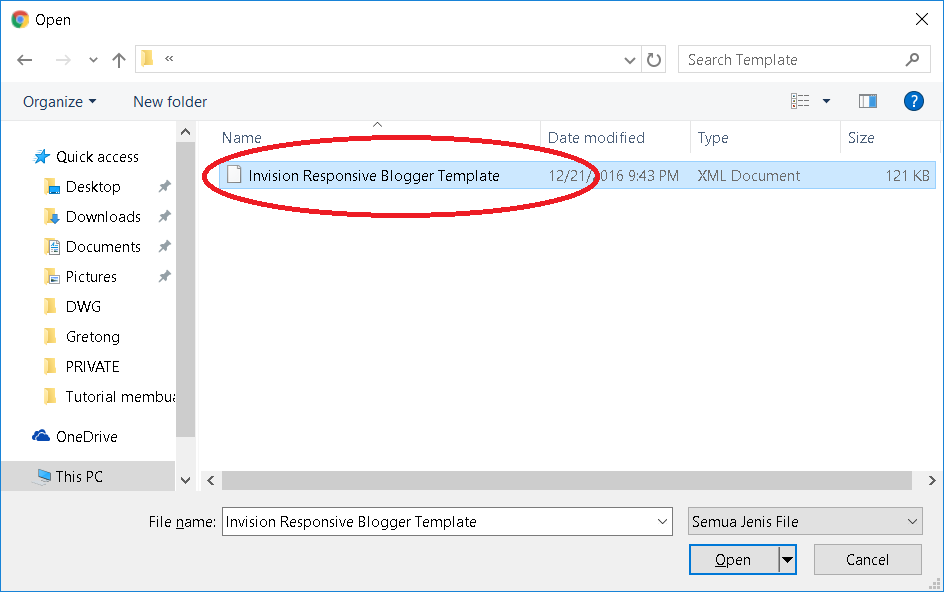Click the horizontal scrollbar right arrow
This screenshot has width=944, height=598.
point(931,480)
